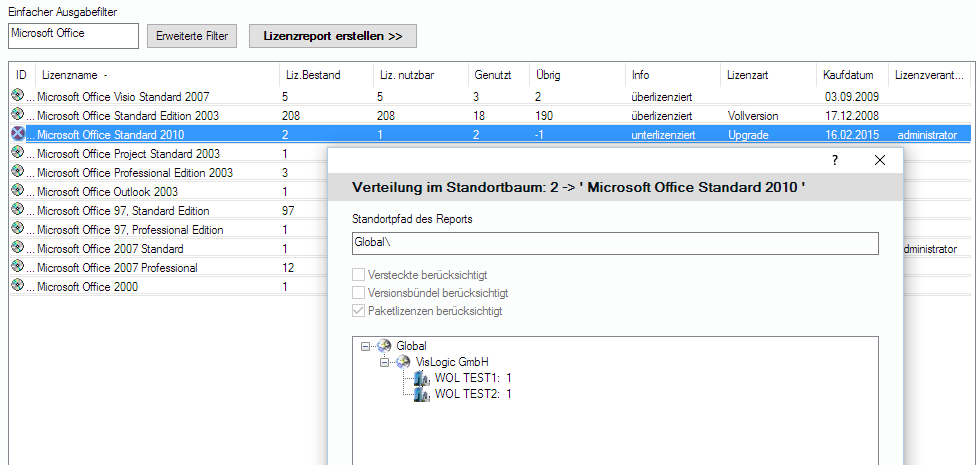Click Lizenzreport erstellen >> button

click(333, 36)
